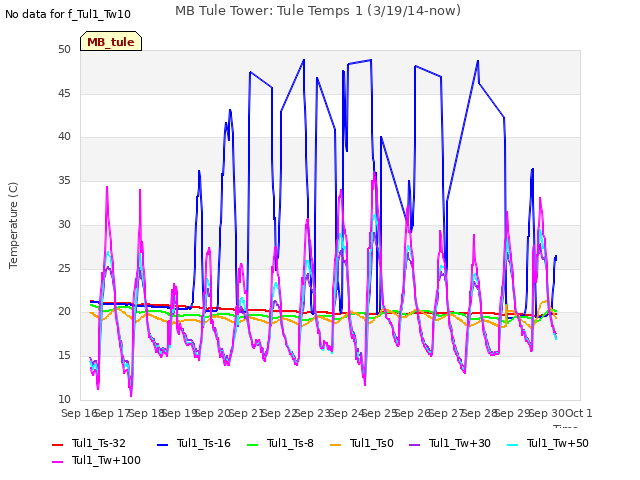Image resolution: width=640 pixels, height=480 pixels.
Task: Select the Tul1_Tw+100 legend label
Action: click(106, 460)
